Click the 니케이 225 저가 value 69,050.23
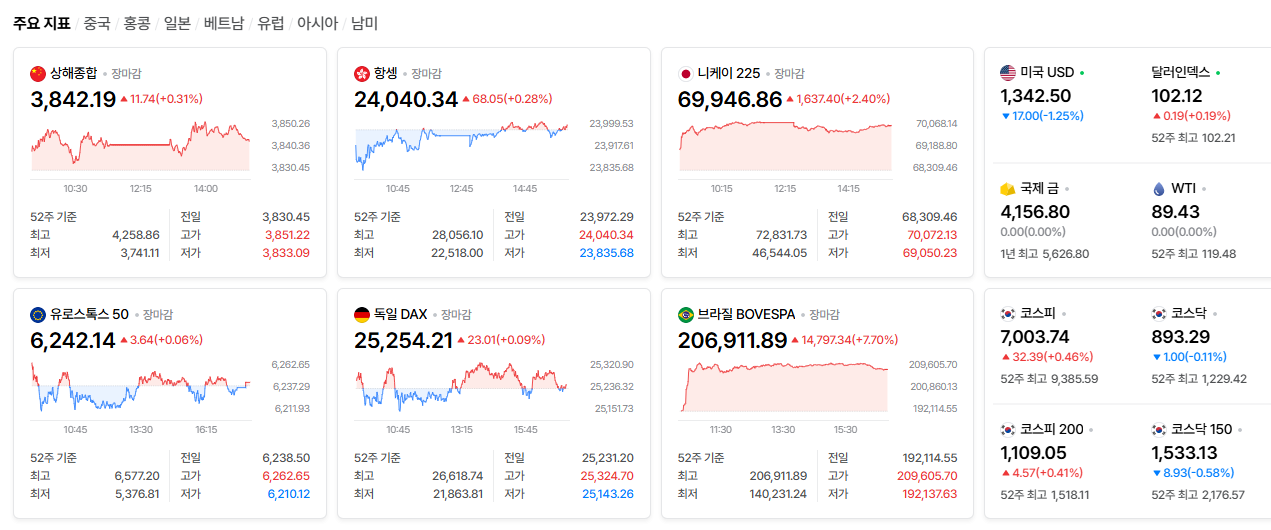The height and width of the screenshot is (530, 1271). tap(929, 253)
